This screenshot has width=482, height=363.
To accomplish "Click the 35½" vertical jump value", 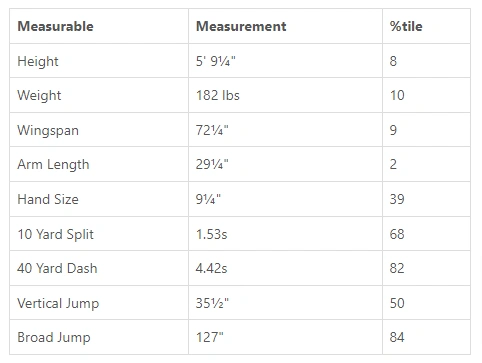I will point(212,303).
